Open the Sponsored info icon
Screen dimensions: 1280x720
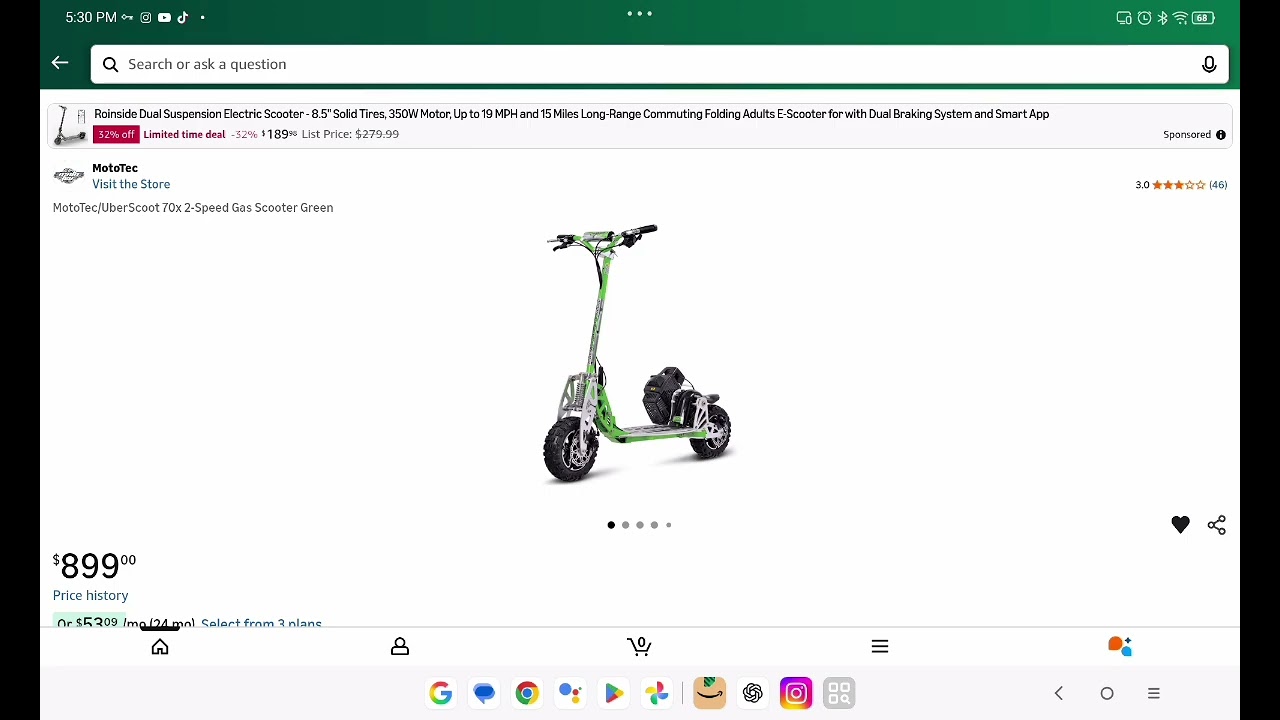(x=1220, y=135)
